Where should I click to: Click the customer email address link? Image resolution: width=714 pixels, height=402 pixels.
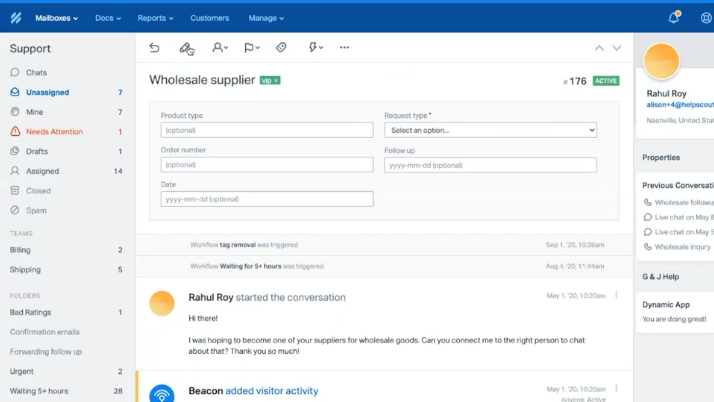tap(680, 105)
